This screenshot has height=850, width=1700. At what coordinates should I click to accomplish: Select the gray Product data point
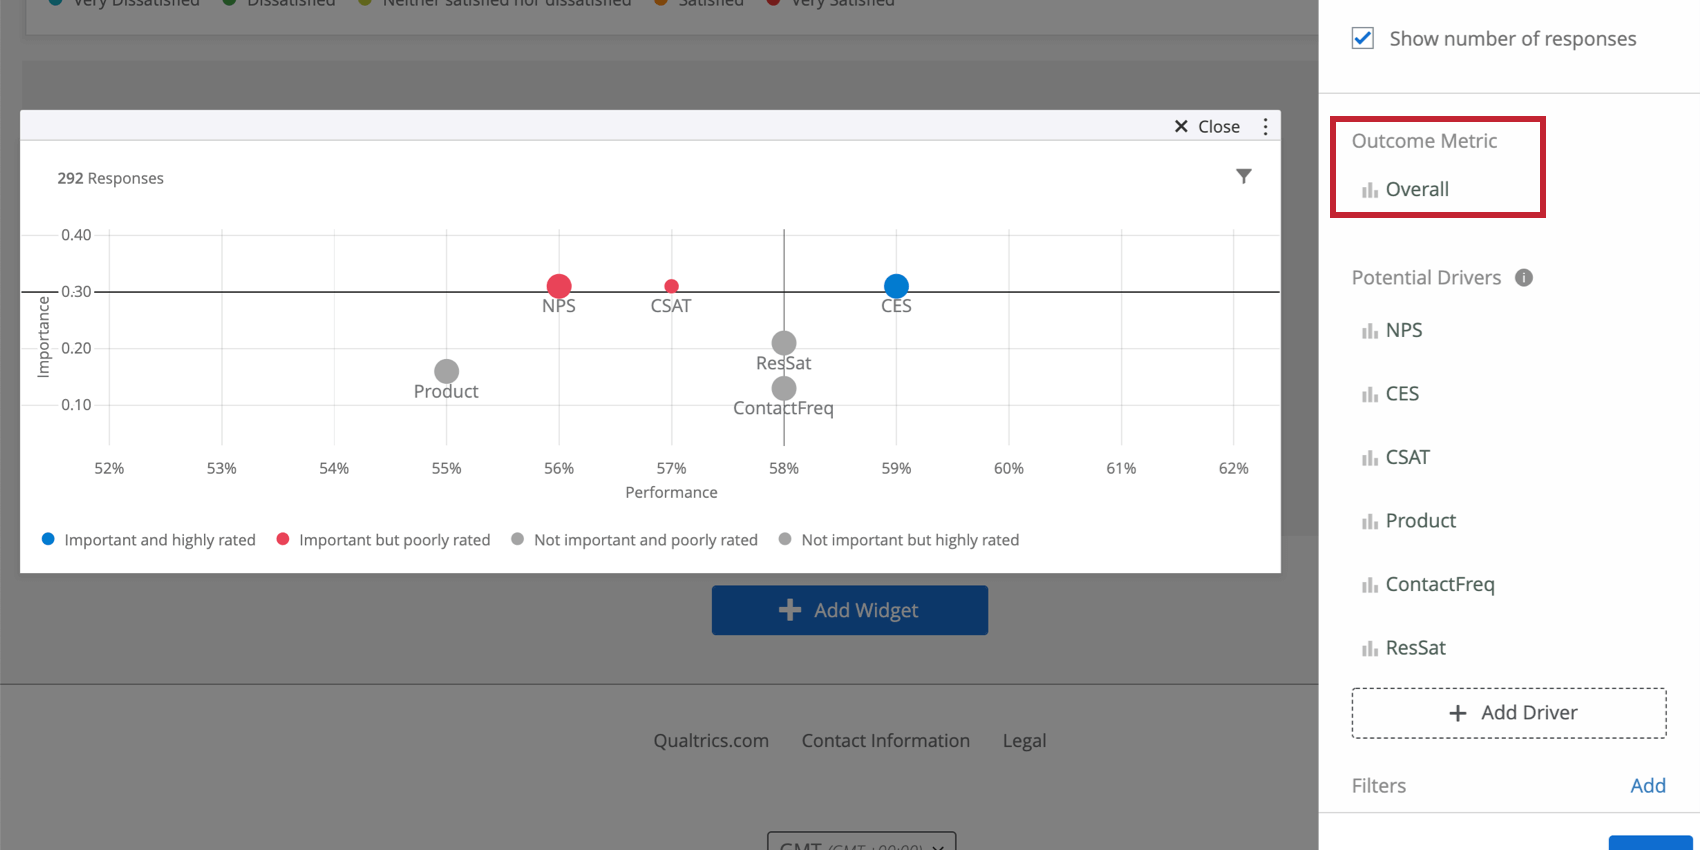447,371
